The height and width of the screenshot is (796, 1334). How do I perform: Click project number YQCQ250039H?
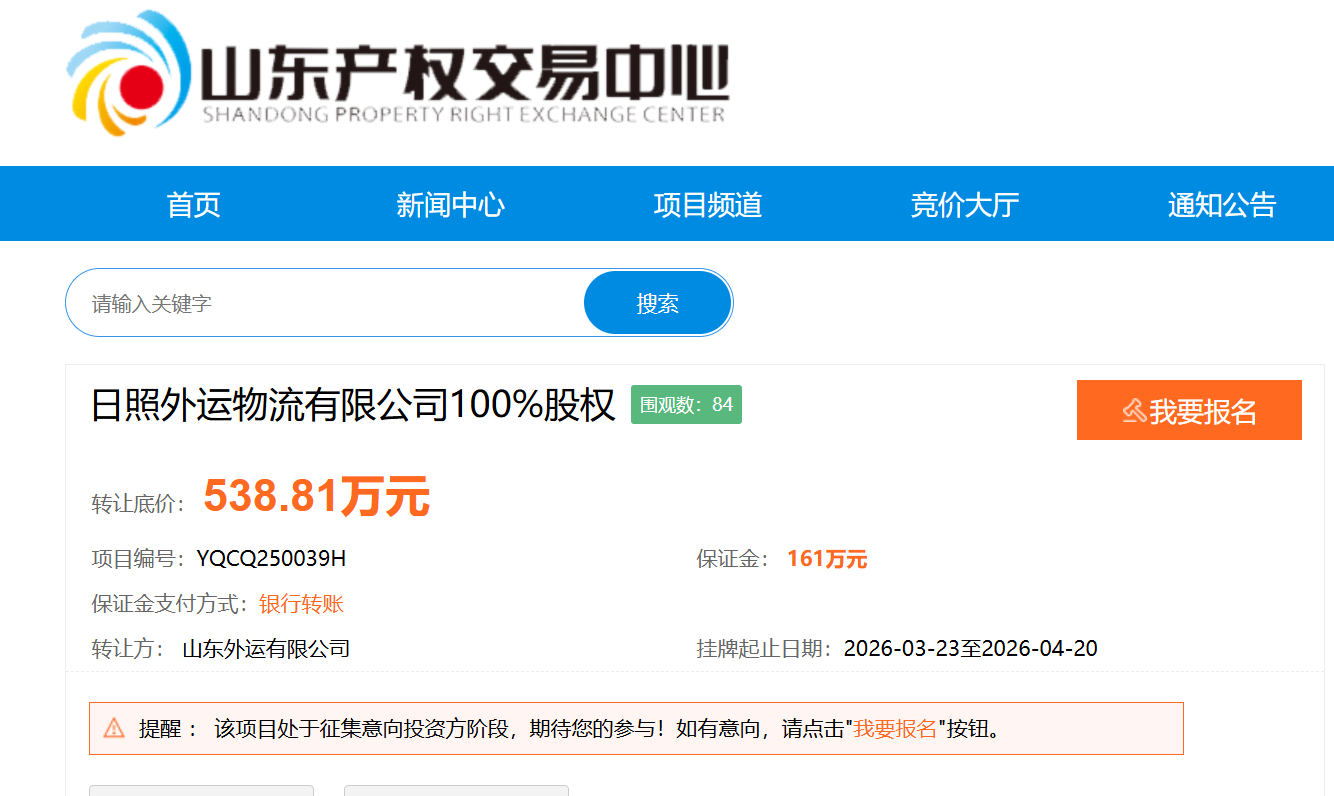tap(271, 559)
